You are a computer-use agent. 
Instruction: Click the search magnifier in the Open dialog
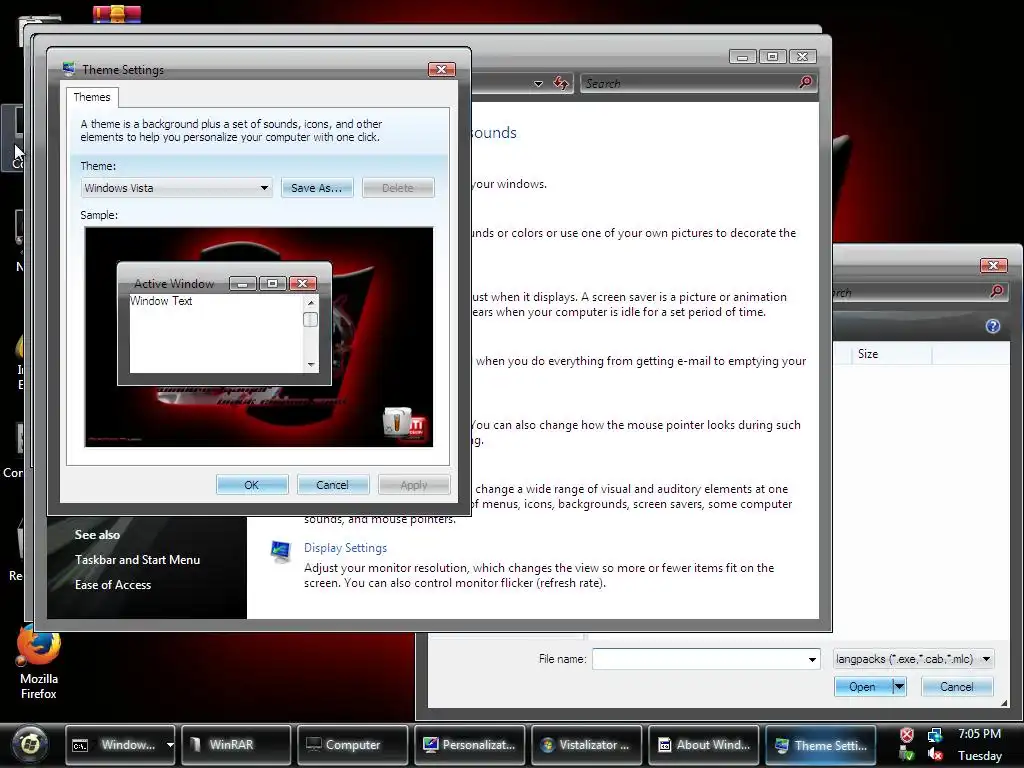coord(997,291)
